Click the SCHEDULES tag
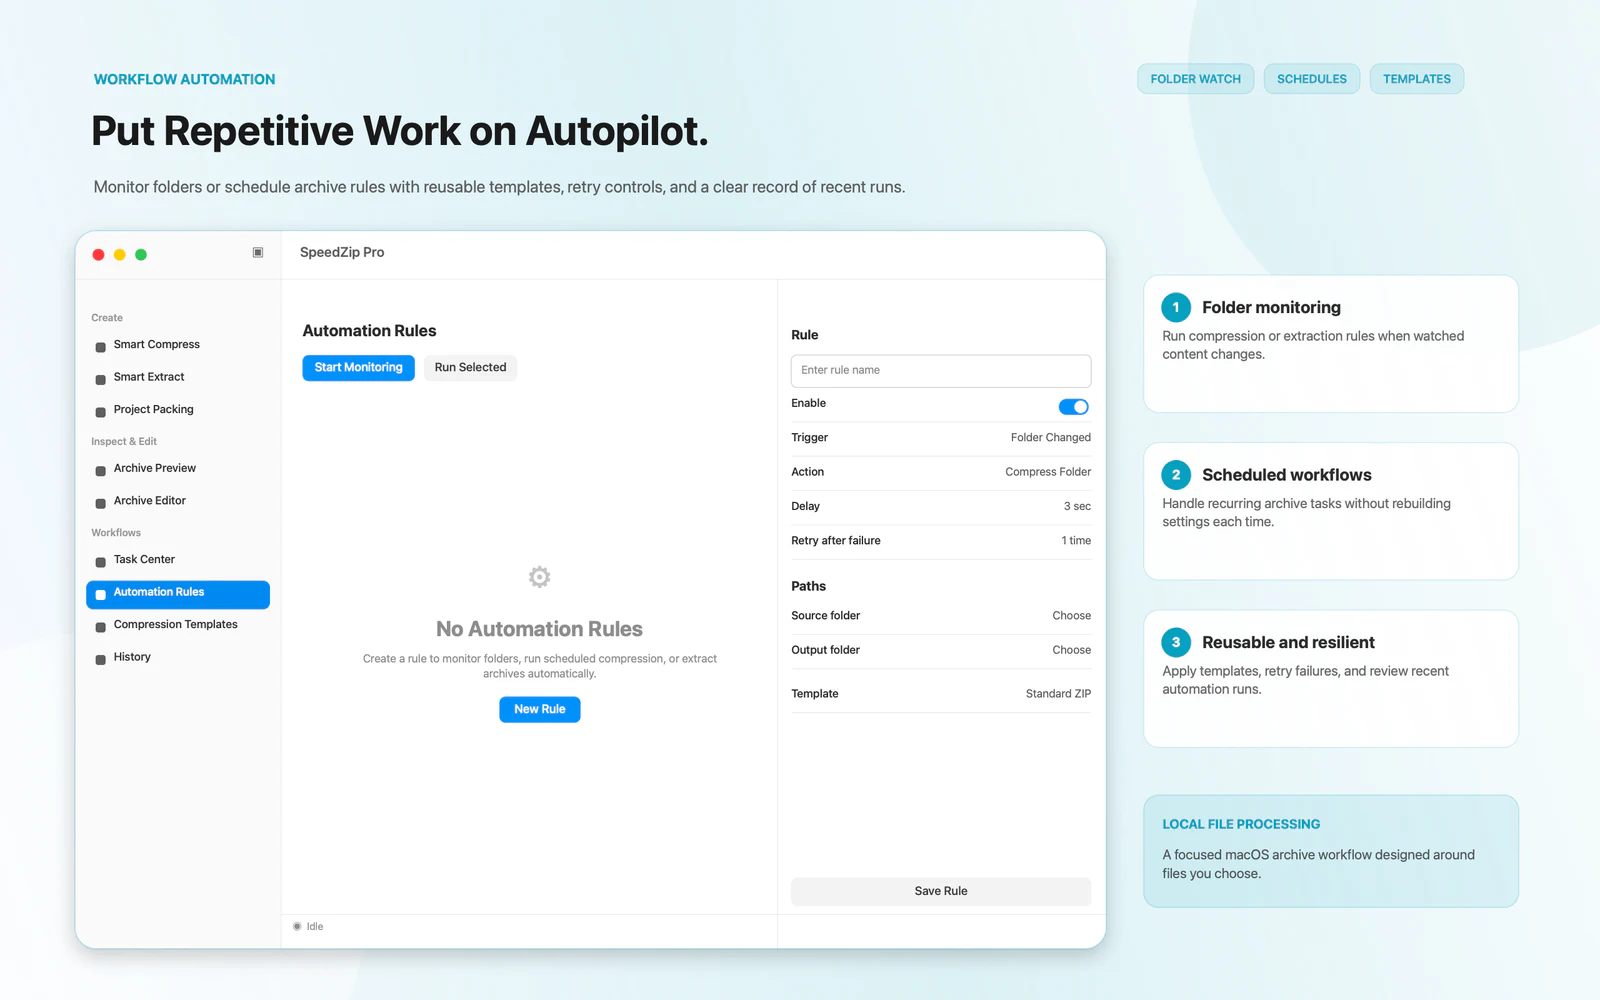This screenshot has width=1600, height=1000. point(1312,79)
